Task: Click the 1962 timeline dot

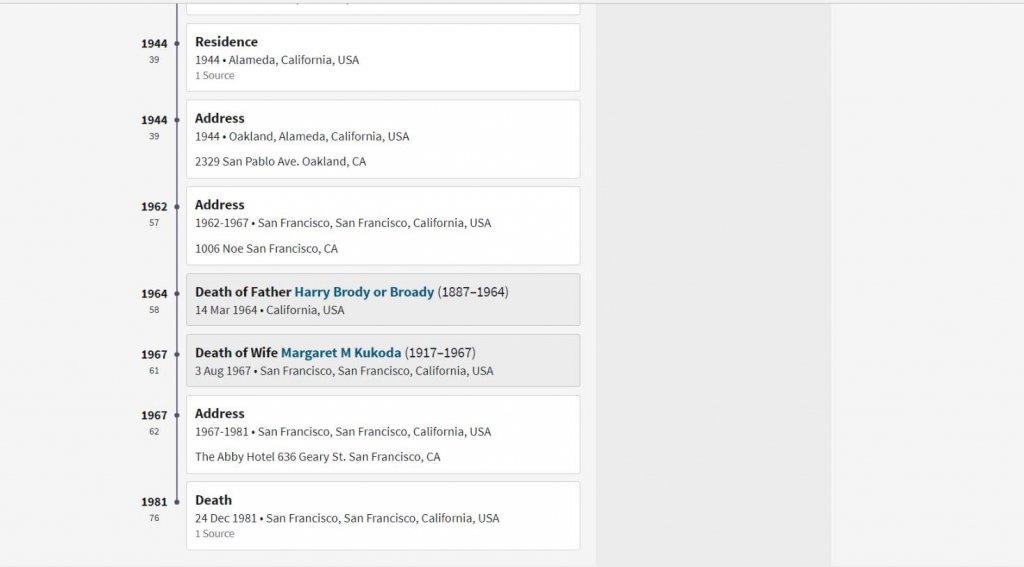Action: tap(177, 207)
